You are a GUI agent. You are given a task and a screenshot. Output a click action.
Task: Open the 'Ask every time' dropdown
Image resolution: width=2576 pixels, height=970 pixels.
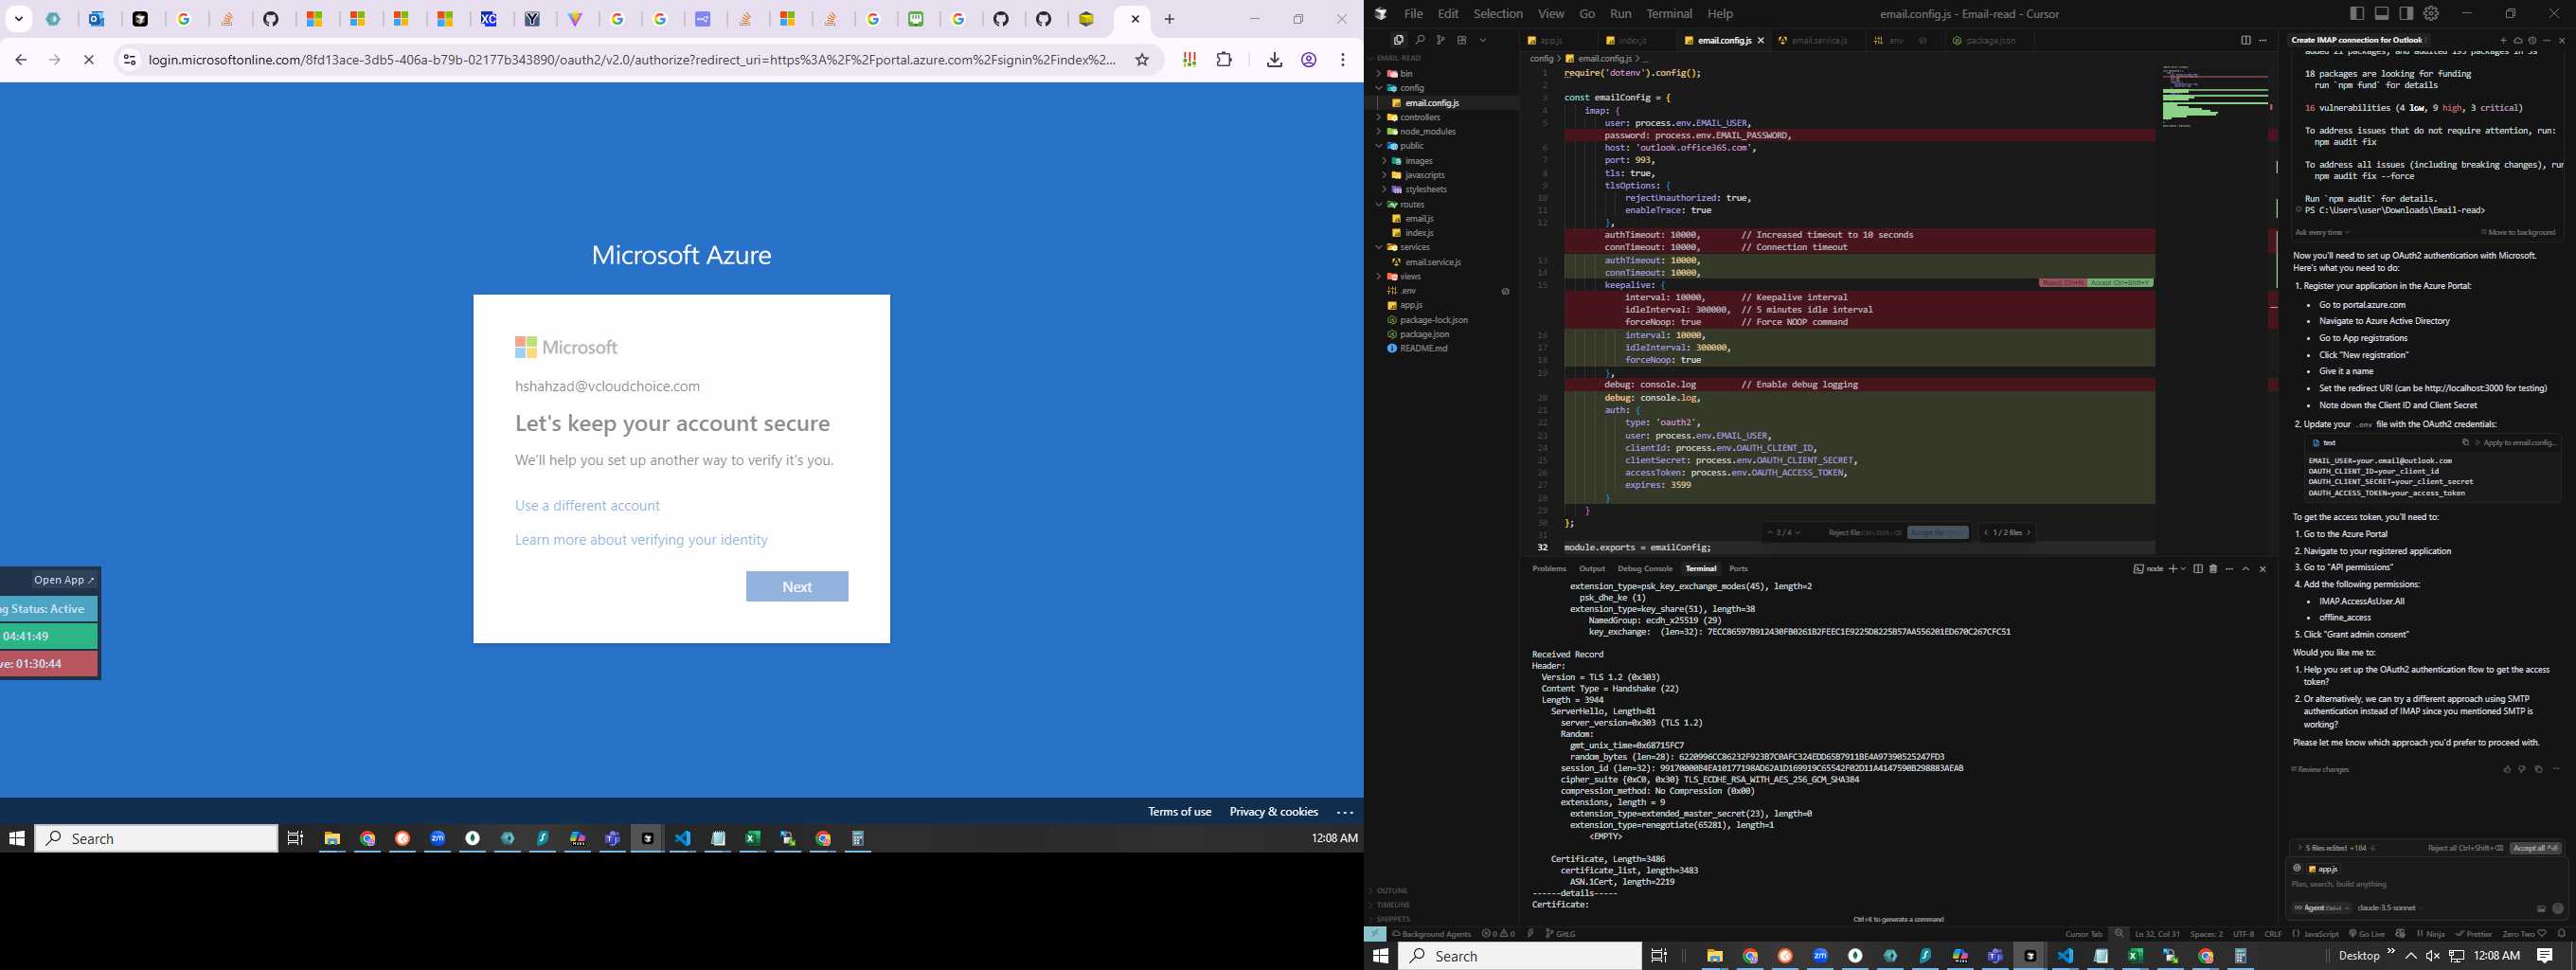coord(2322,232)
